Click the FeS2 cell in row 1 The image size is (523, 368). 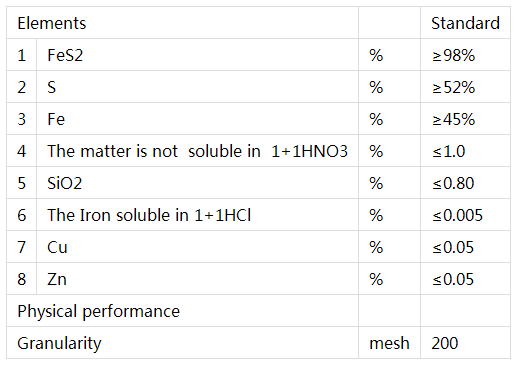[197, 55]
